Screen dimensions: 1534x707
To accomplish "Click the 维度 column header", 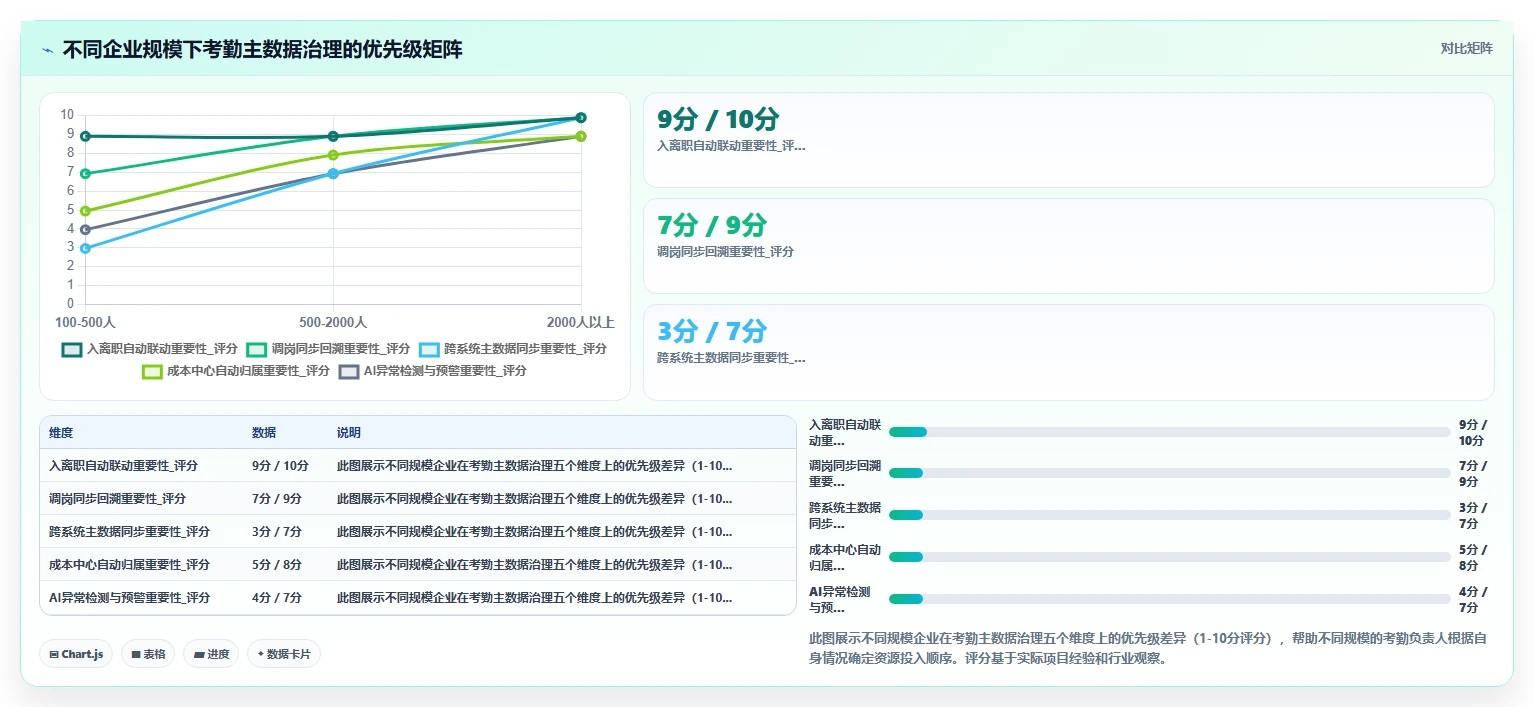I will click(x=61, y=433).
